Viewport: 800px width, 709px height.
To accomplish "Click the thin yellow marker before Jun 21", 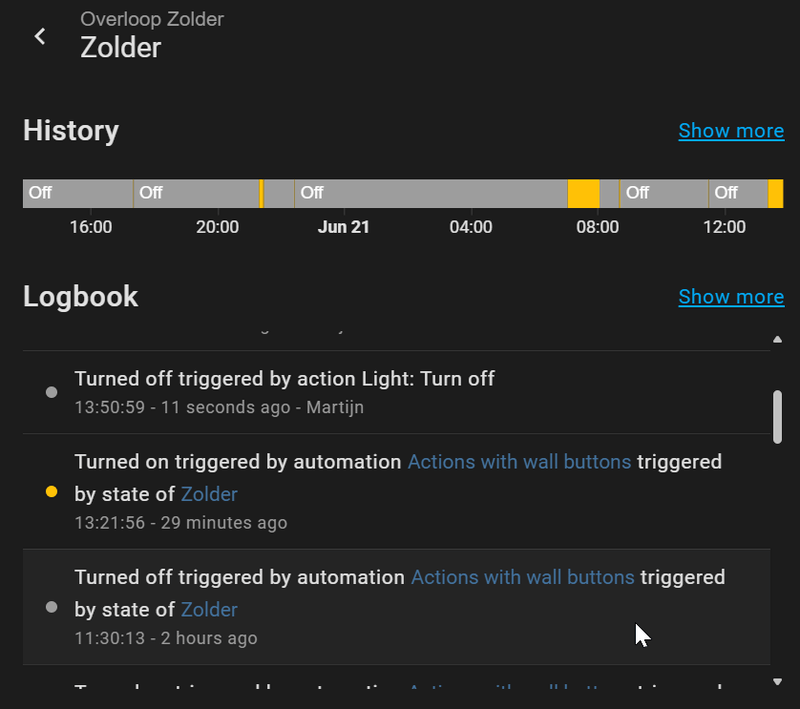I will pyautogui.click(x=263, y=192).
